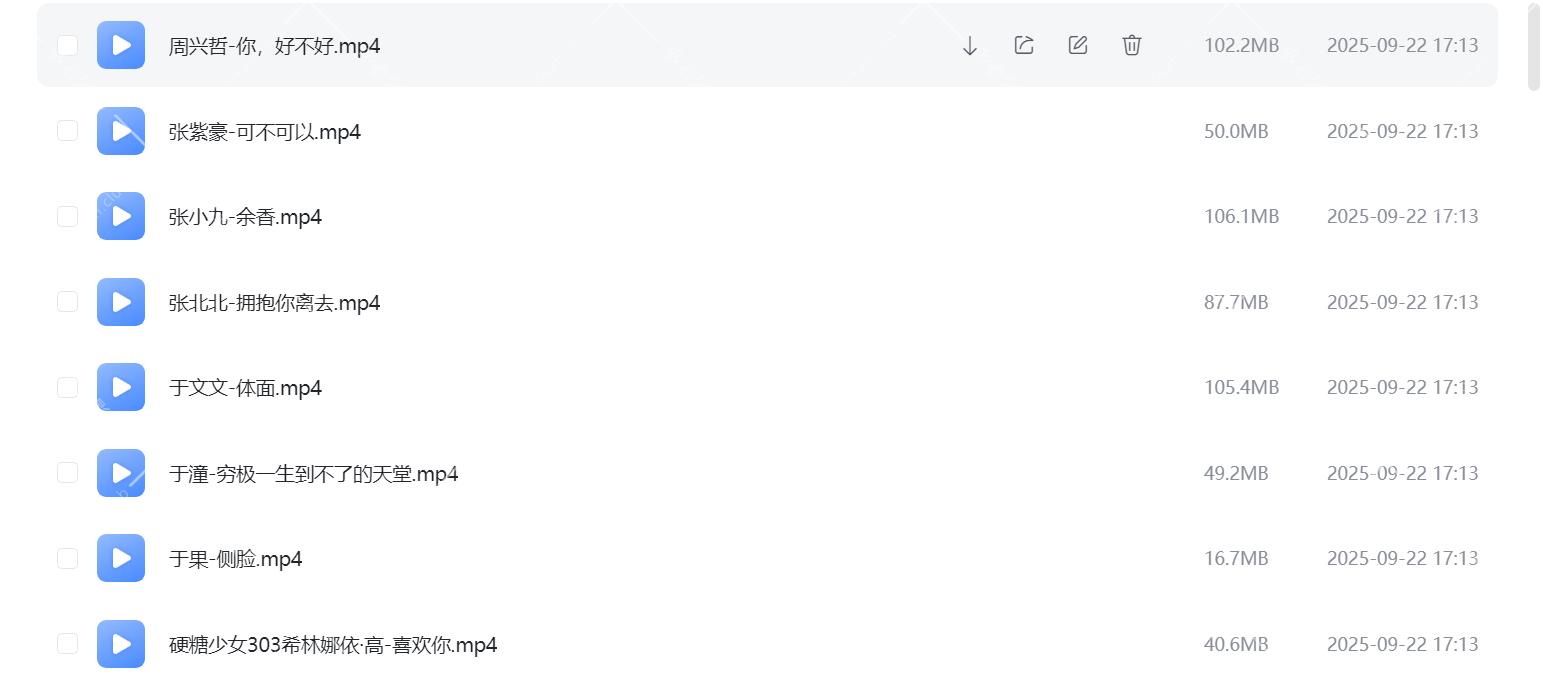The height and width of the screenshot is (687, 1543).
Task: Click the rename icon on the 周兴哲 row
Action: click(1077, 45)
